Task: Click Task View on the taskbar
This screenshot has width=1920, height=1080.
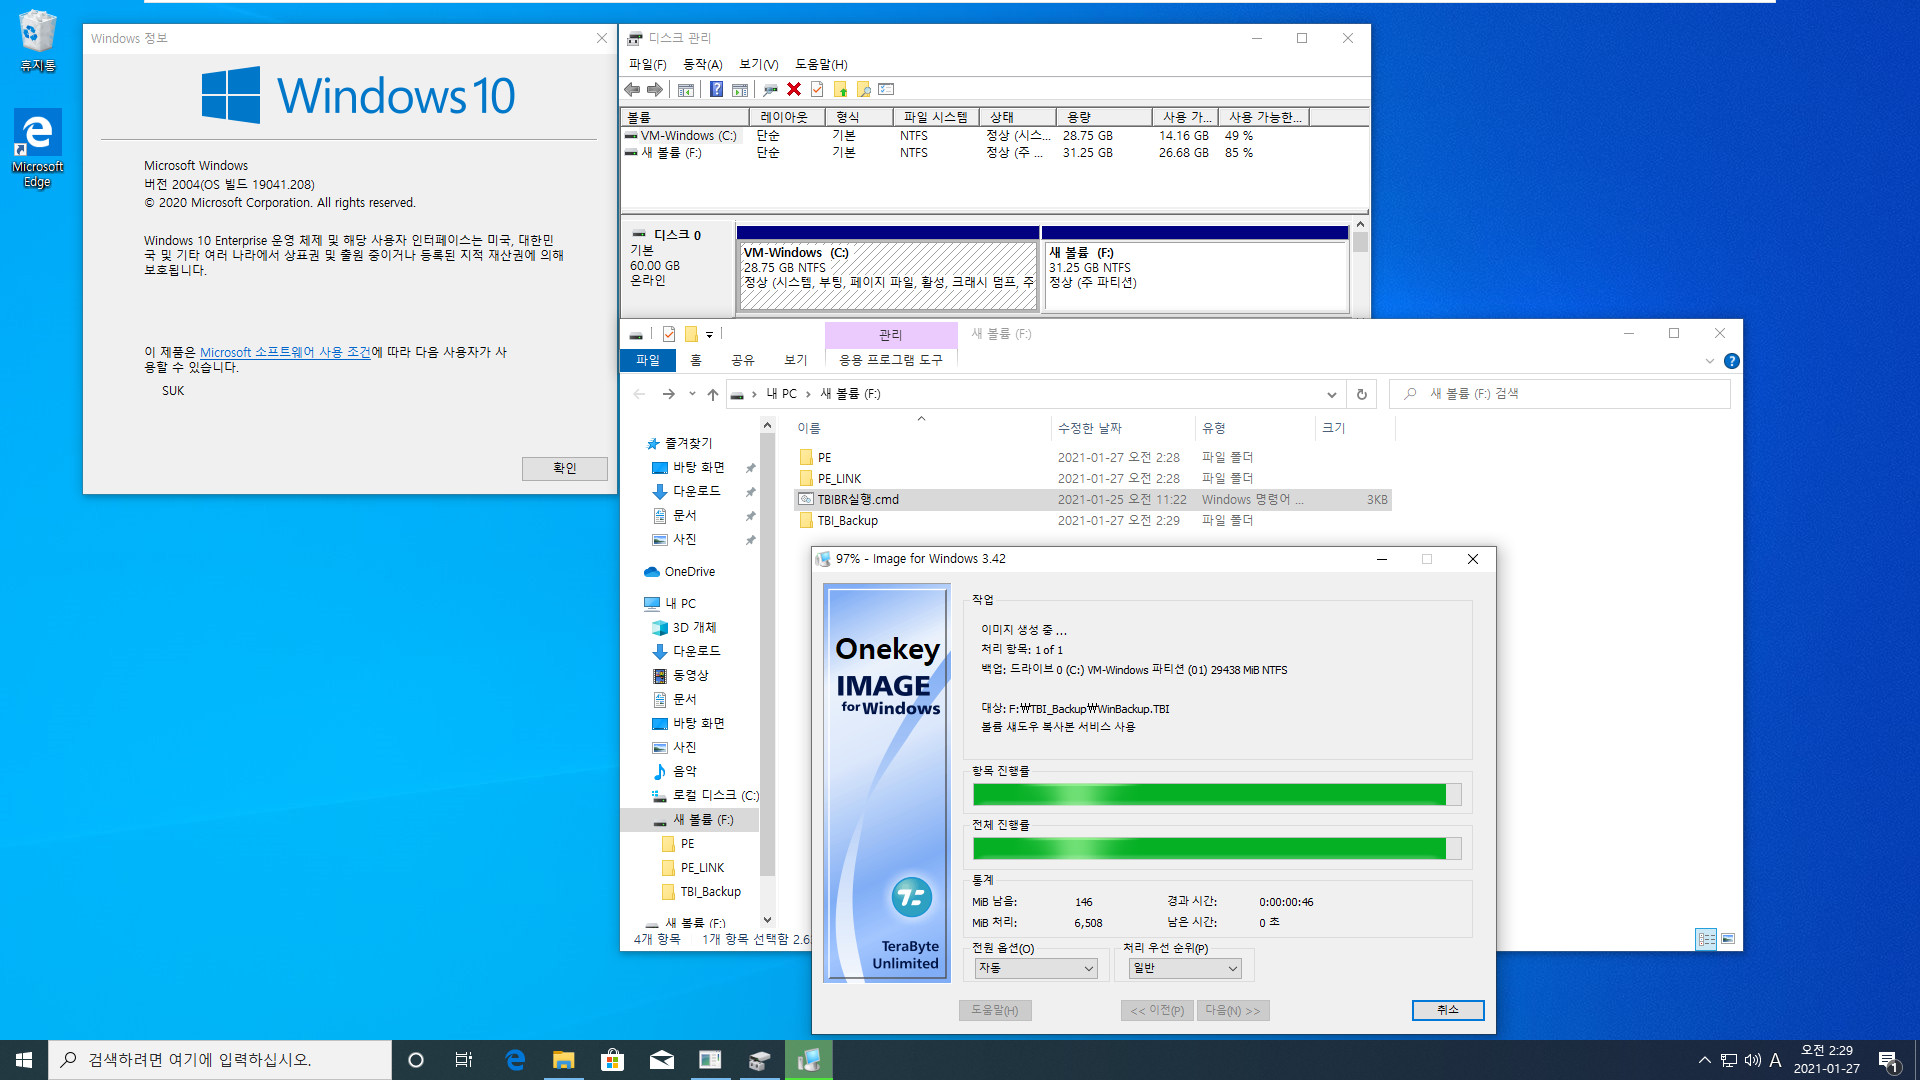Action: tap(464, 1060)
